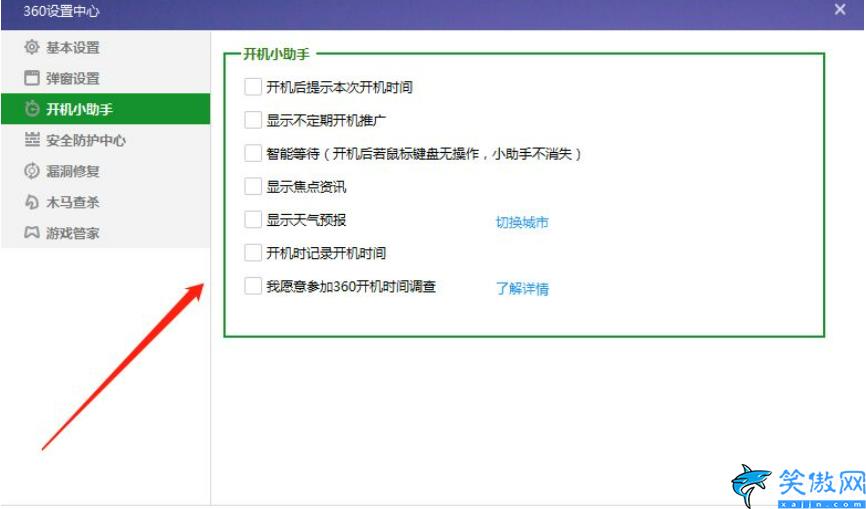Viewport: 866px width, 509px height.
Task: Click the horse icon beside 木马查杀
Action: pyautogui.click(x=32, y=202)
